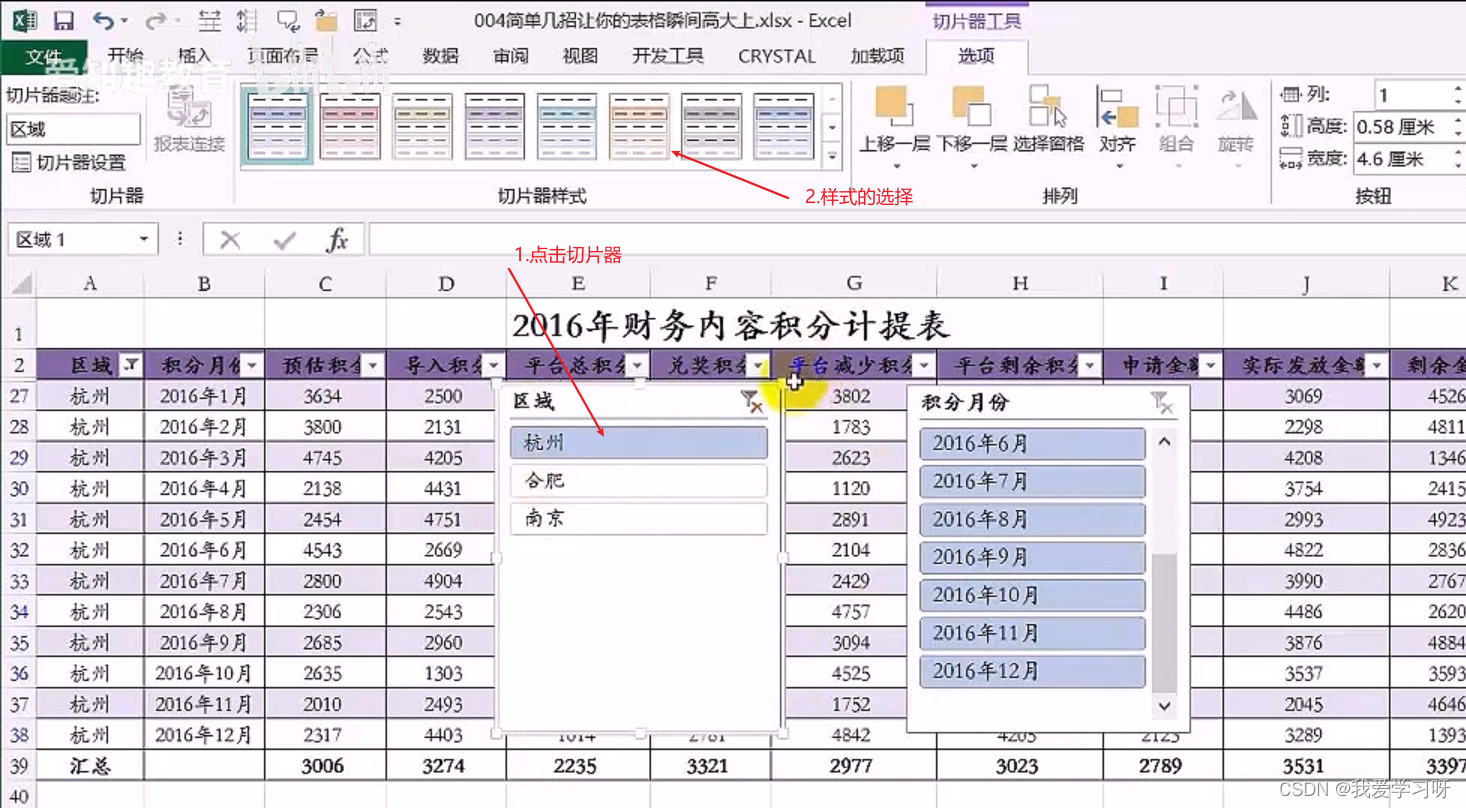Toggle 2016年8月 in month slicer
The height and width of the screenshot is (808, 1466).
click(1032, 520)
